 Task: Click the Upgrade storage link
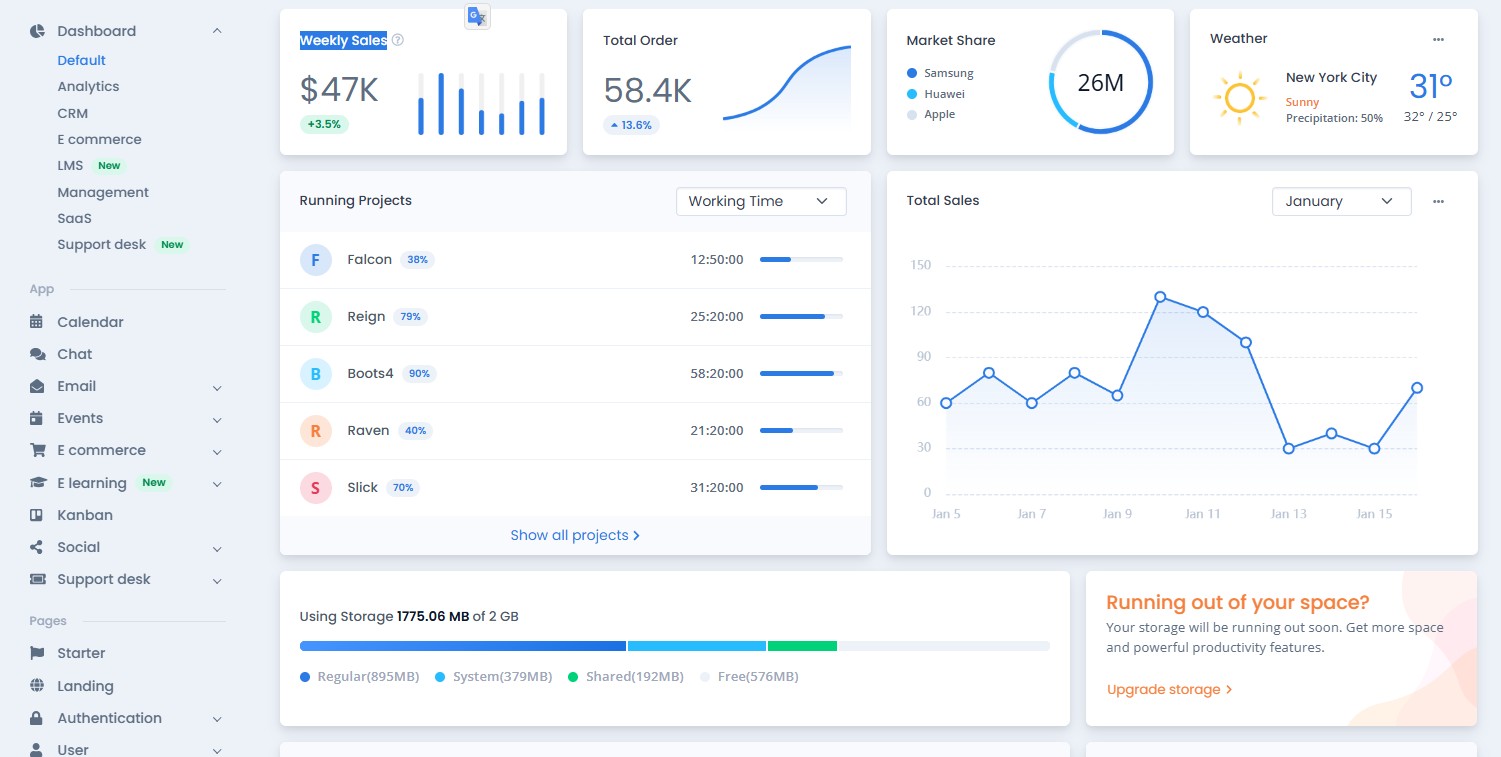point(1169,689)
